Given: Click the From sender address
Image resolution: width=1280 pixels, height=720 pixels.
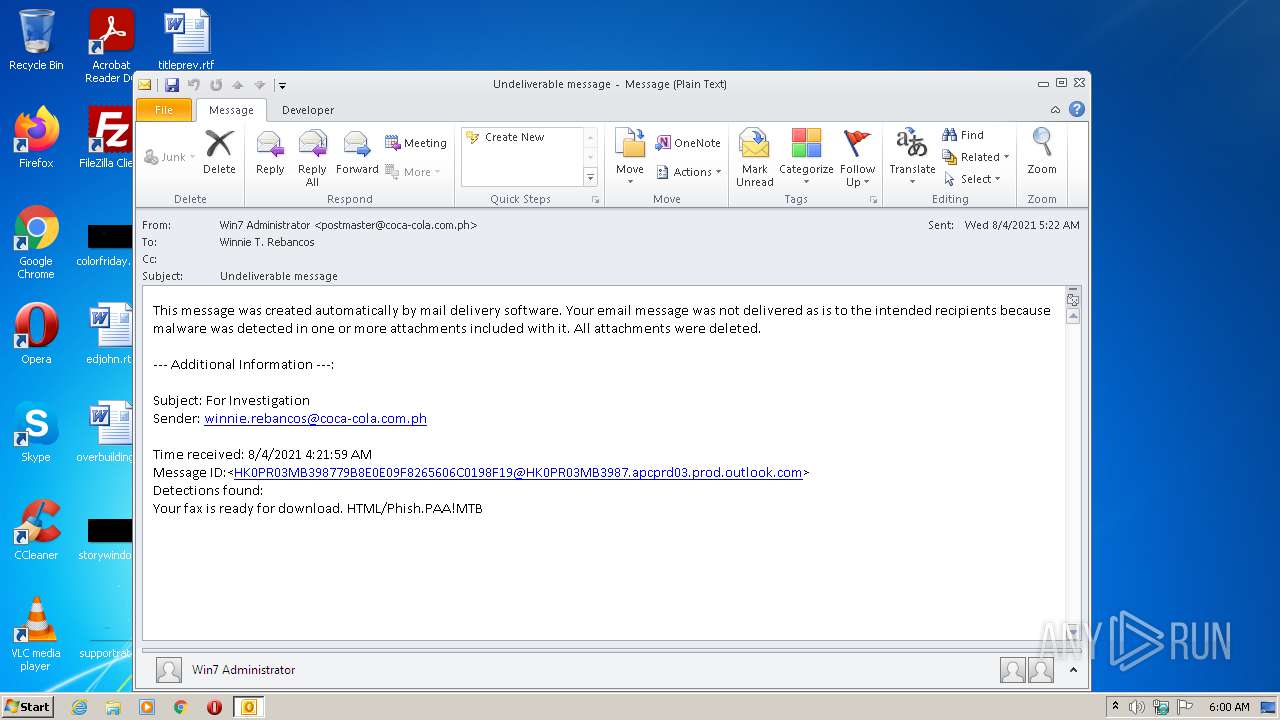Looking at the screenshot, I should point(348,225).
